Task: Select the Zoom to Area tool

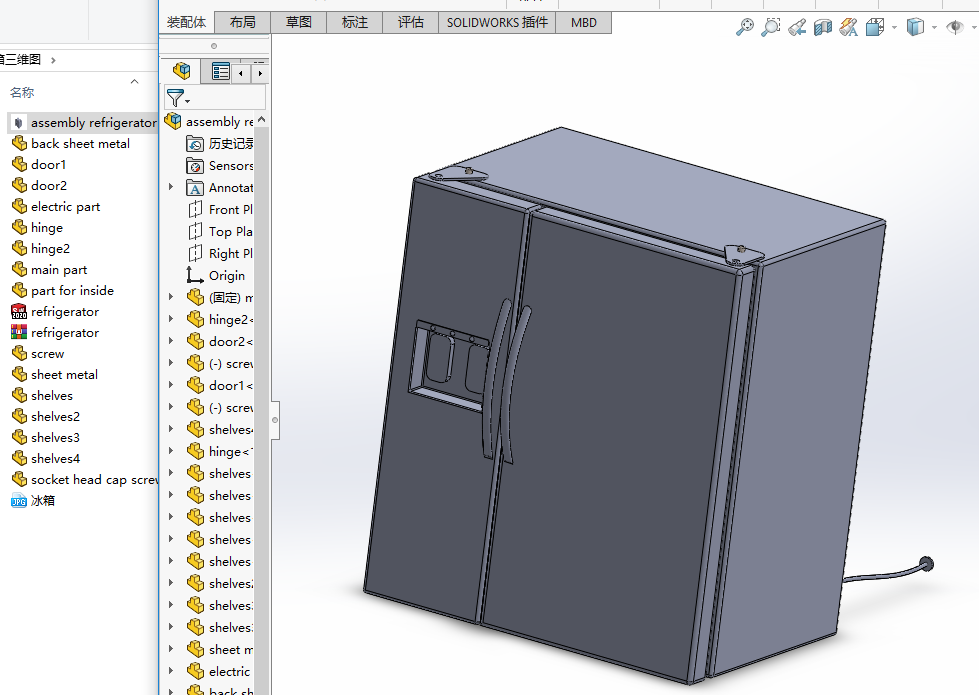Action: click(771, 28)
